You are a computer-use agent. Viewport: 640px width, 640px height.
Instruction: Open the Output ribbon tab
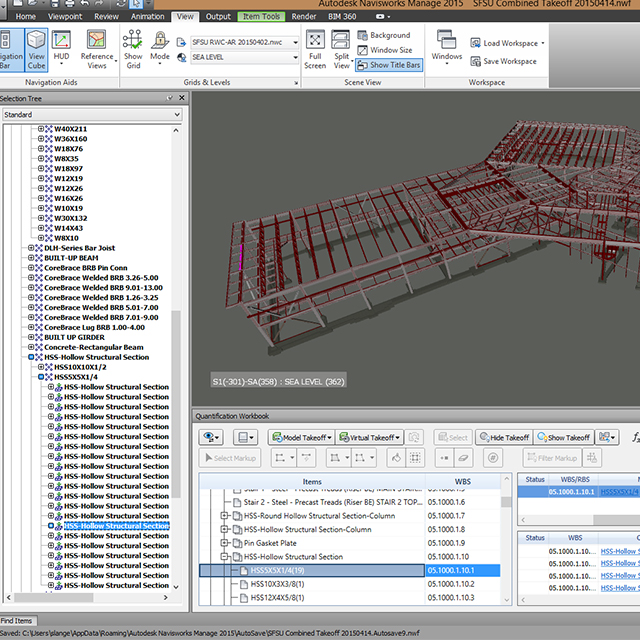click(218, 17)
